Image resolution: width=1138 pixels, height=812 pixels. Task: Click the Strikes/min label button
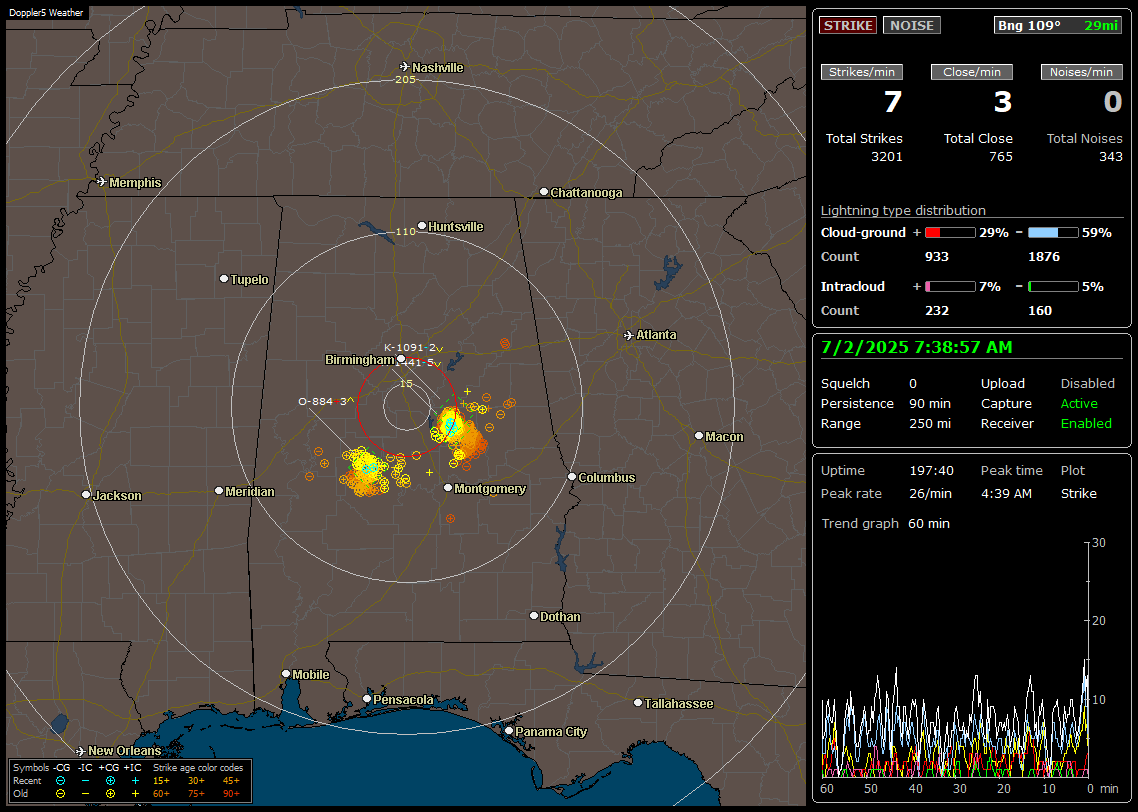click(861, 72)
